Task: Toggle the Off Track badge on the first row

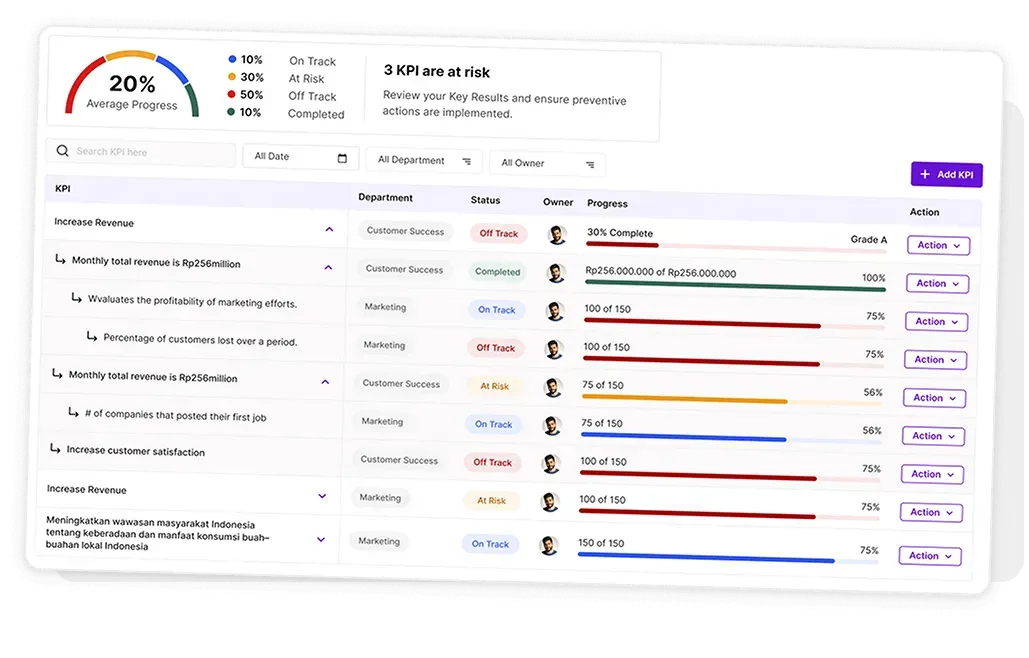Action: [499, 233]
